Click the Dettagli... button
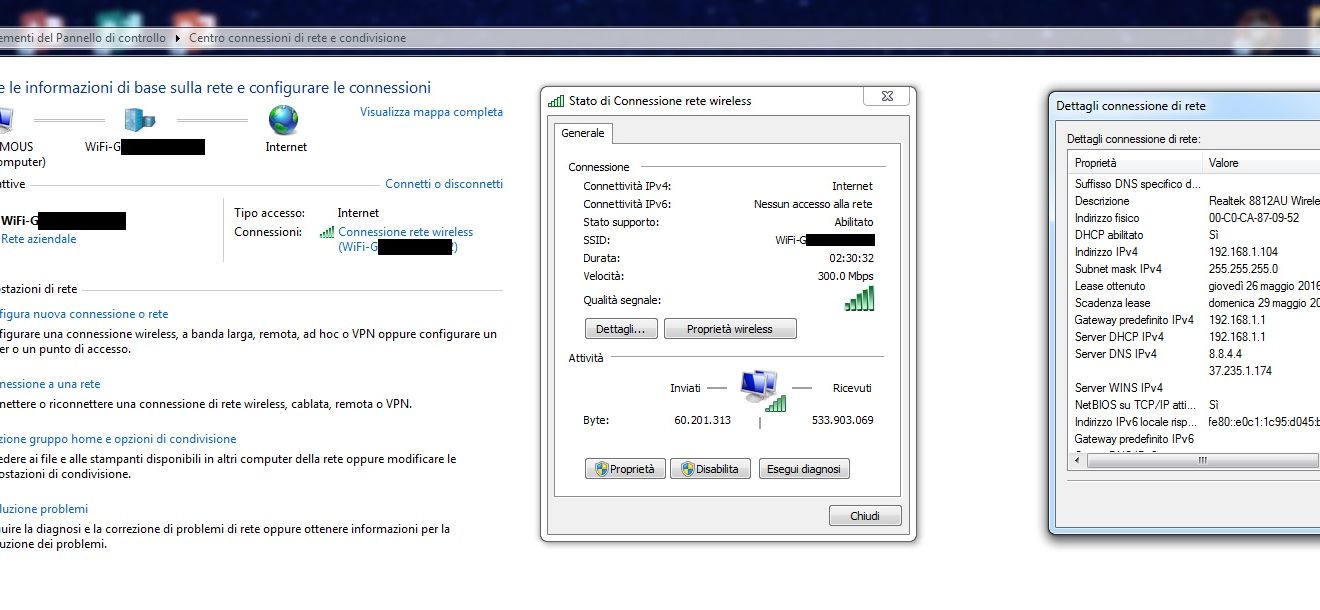 pyautogui.click(x=621, y=329)
